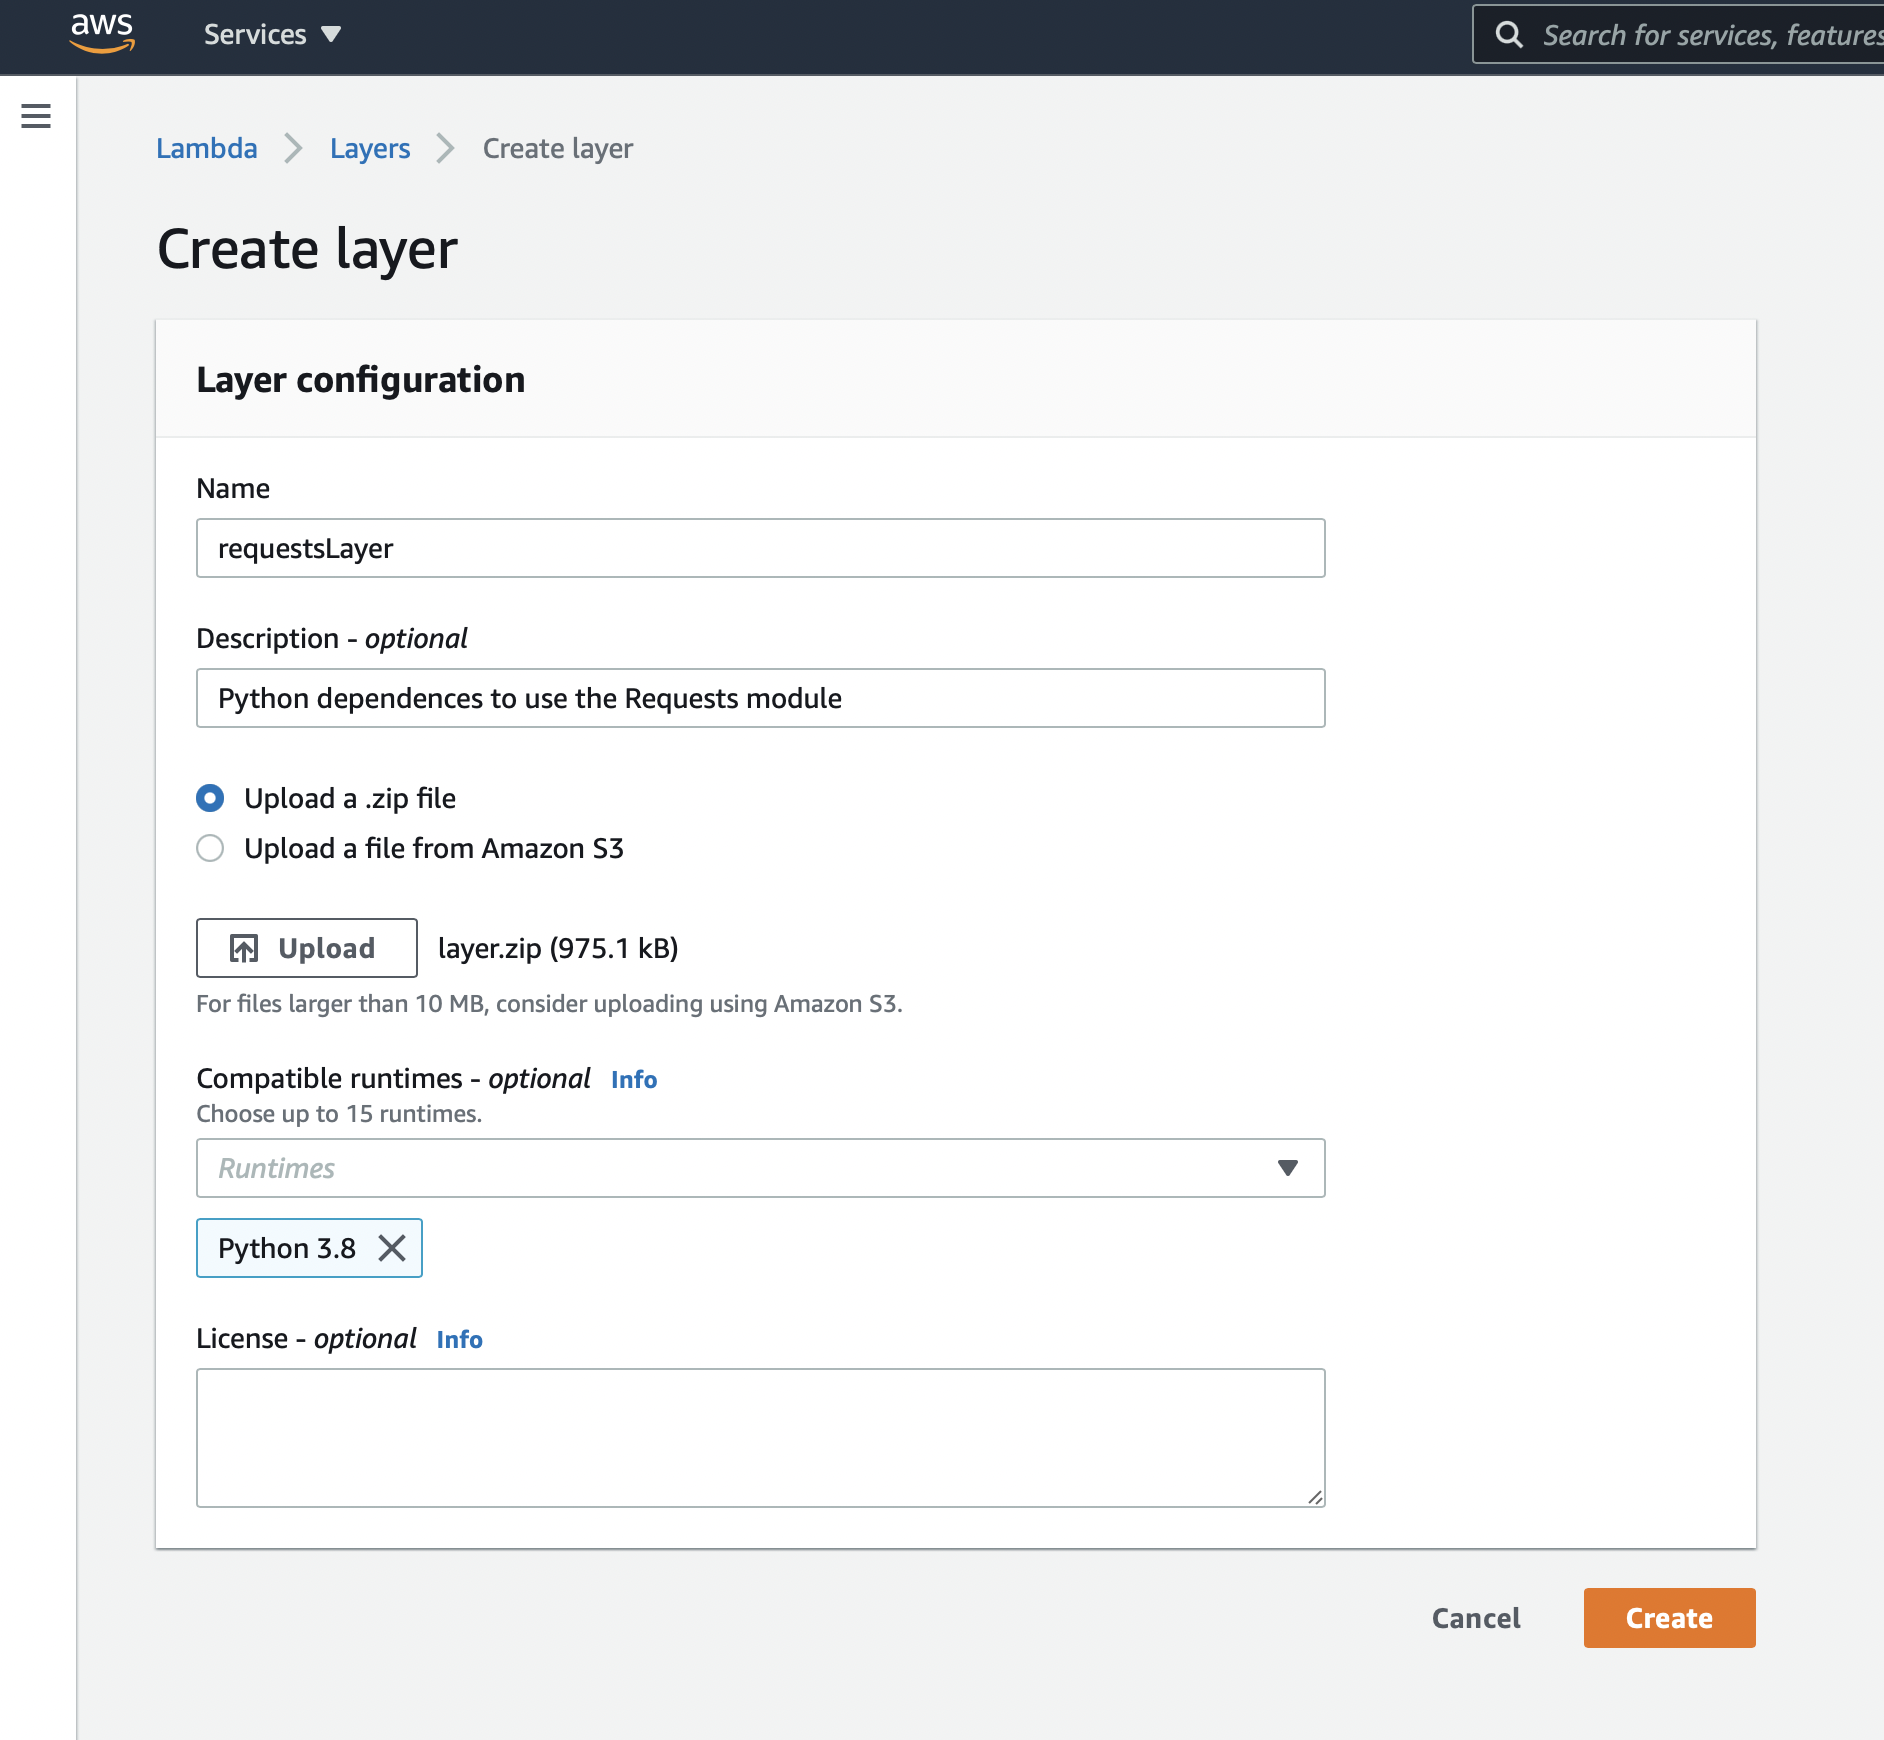The width and height of the screenshot is (1884, 1740).
Task: Click the 'Create layer' breadcrumb text
Action: [558, 148]
